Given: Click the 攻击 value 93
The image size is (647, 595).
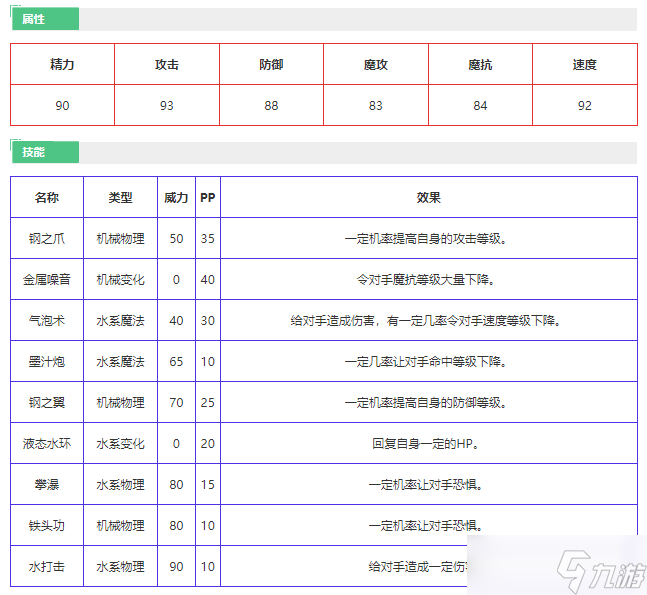Looking at the screenshot, I should point(167,106).
